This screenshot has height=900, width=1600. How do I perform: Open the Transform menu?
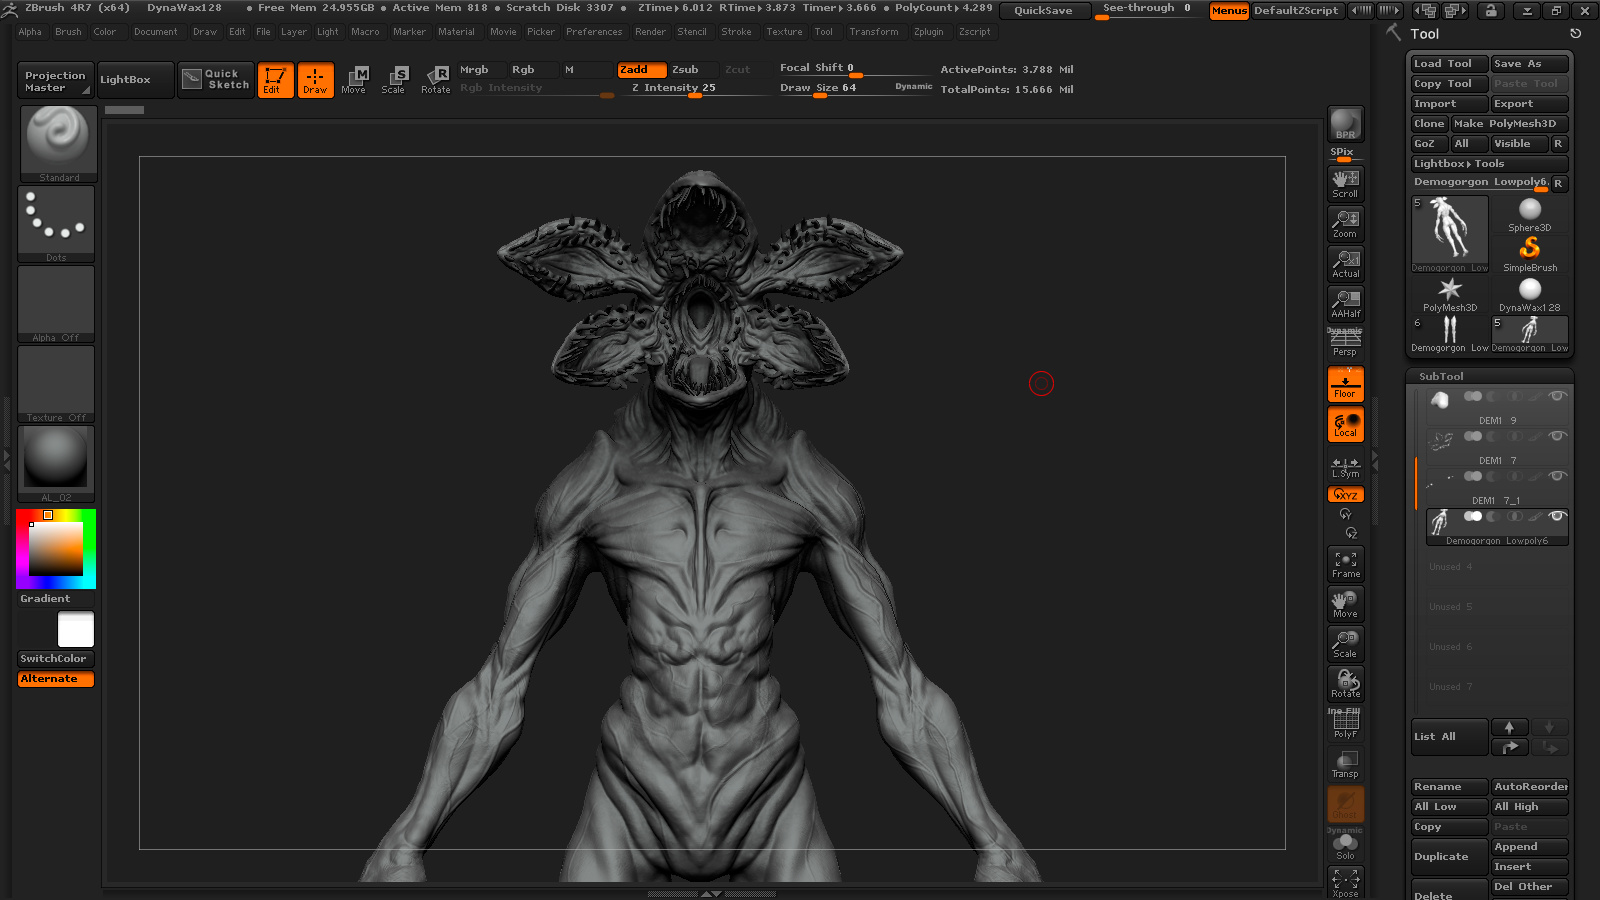(x=874, y=32)
